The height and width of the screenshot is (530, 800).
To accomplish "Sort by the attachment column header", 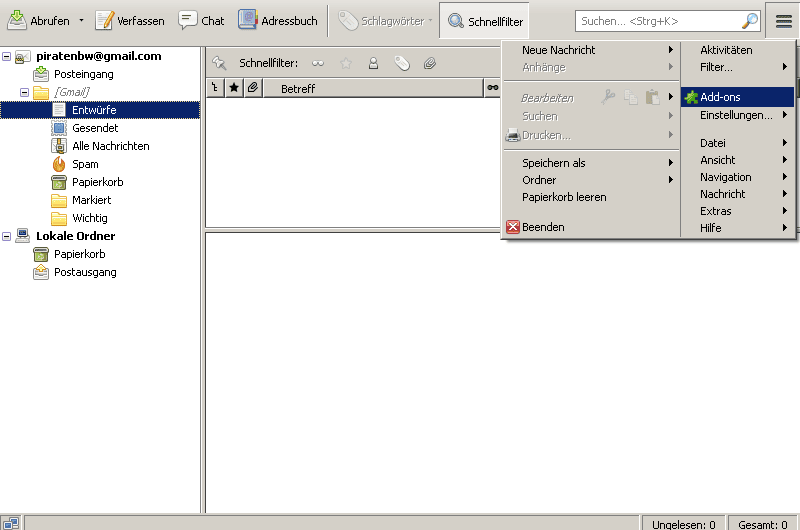I will click(253, 88).
